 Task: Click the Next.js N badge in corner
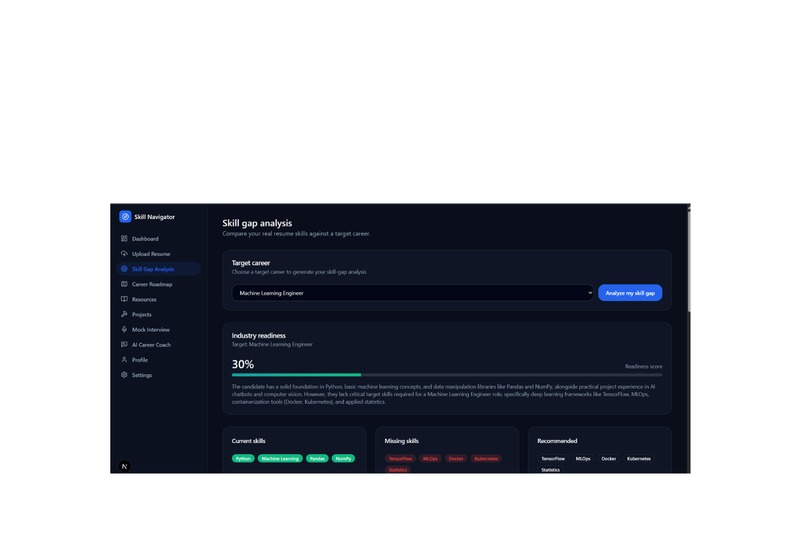[x=124, y=466]
